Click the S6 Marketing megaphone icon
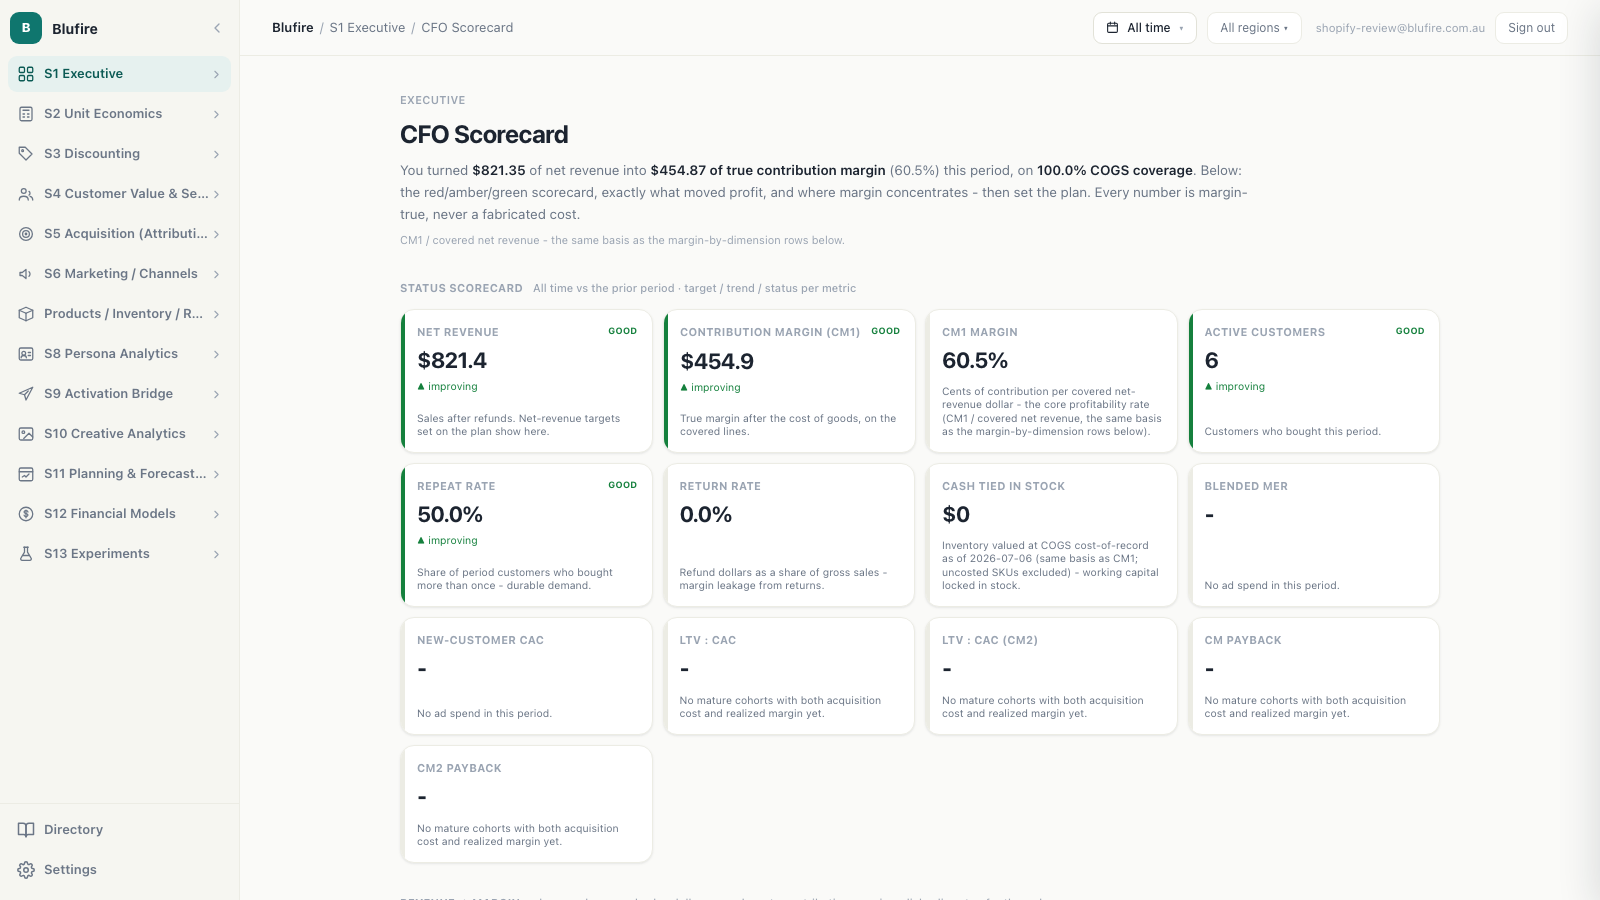 coord(26,274)
